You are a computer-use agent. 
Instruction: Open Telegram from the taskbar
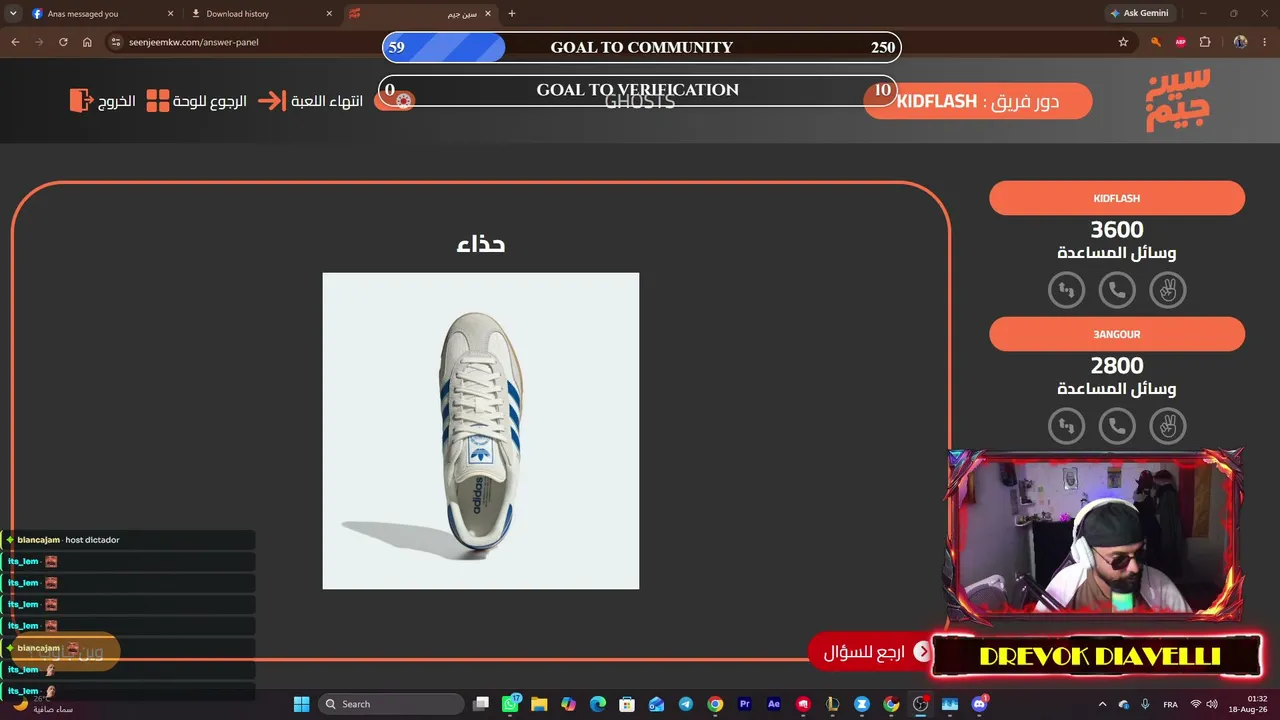point(686,704)
